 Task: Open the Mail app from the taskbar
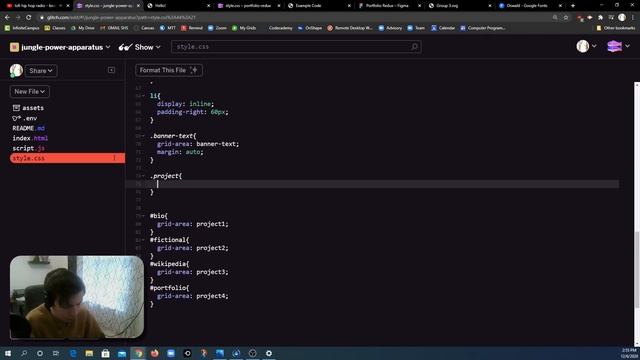[122, 353]
